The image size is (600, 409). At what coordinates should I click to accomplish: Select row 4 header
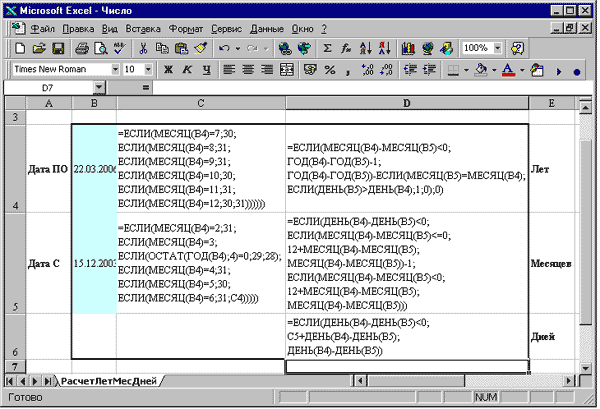15,168
